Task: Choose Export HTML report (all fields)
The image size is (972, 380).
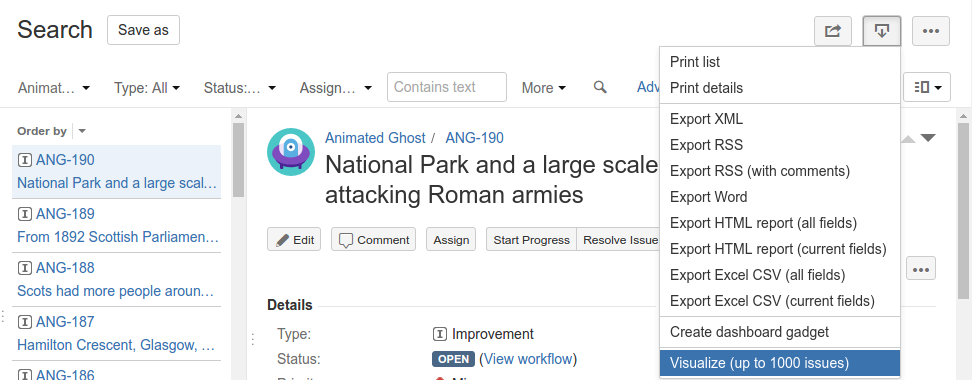Action: pos(780,223)
